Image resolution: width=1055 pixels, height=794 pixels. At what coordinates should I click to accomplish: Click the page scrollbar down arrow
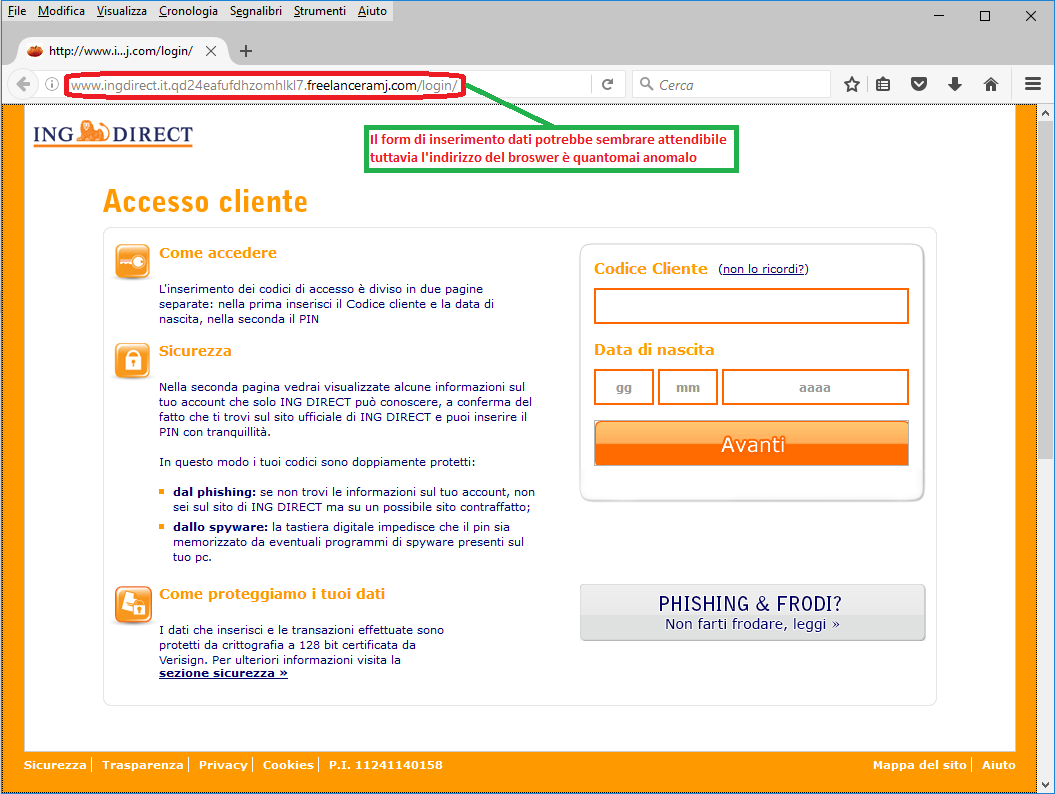(x=1045, y=785)
